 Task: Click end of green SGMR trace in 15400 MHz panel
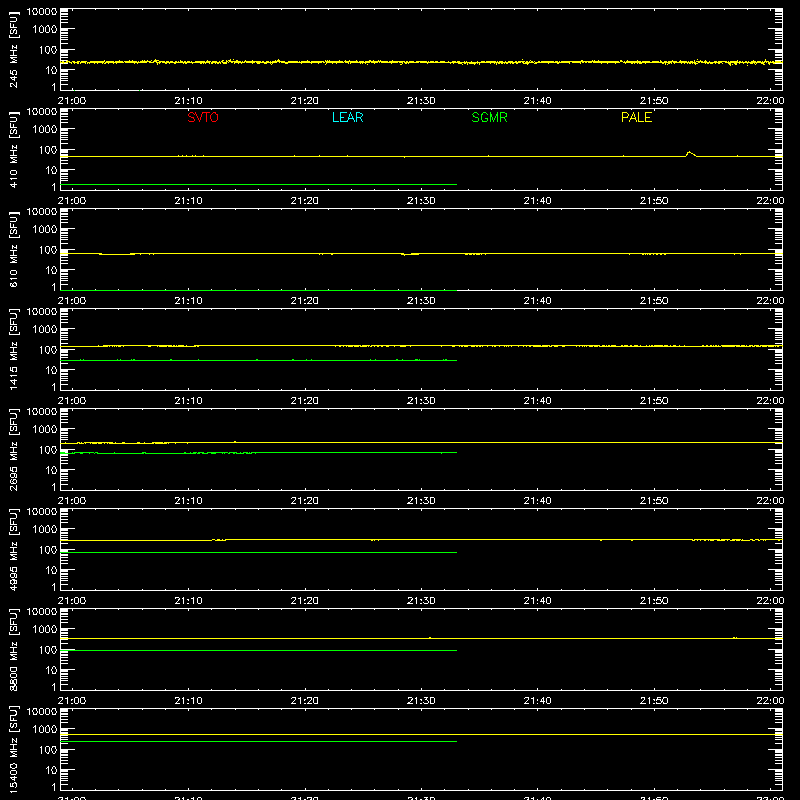click(x=456, y=741)
